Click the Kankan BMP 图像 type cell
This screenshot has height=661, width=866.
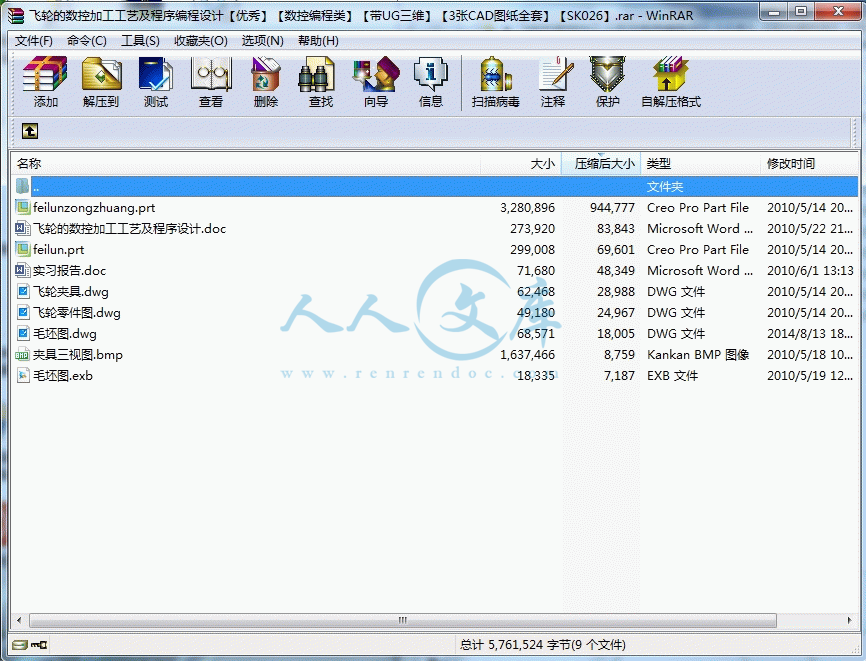click(x=698, y=355)
